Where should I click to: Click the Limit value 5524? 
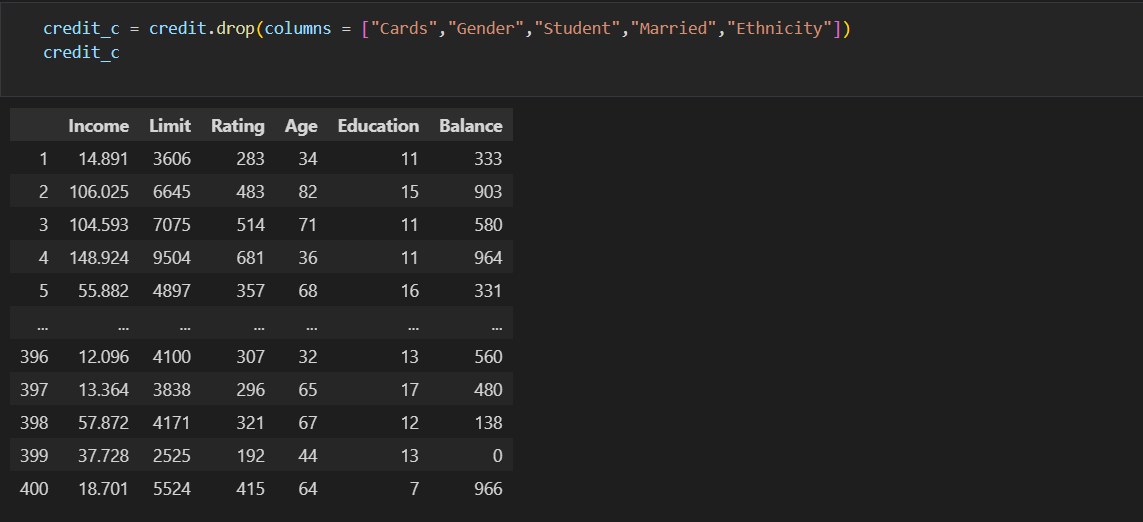(172, 488)
